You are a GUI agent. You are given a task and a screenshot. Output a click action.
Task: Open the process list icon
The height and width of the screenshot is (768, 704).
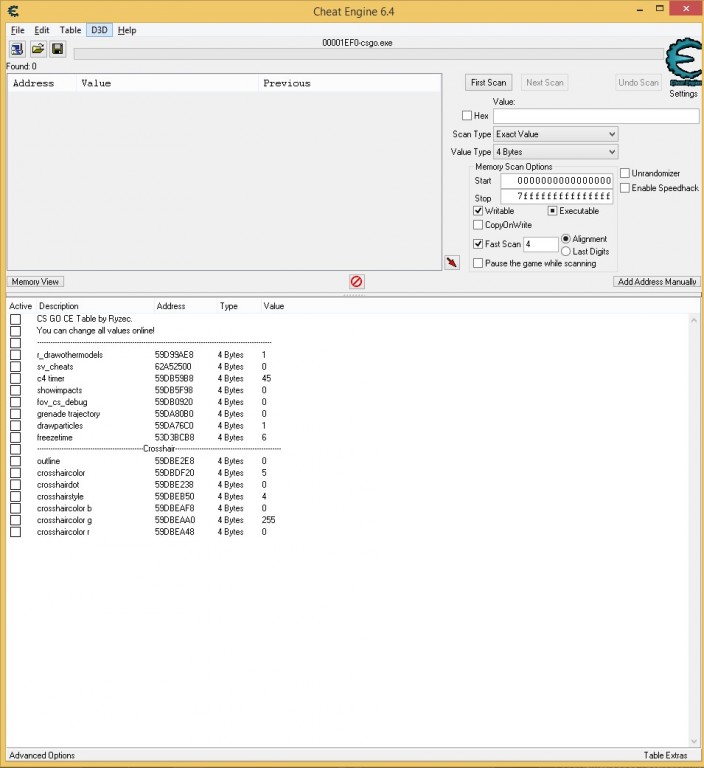pos(17,49)
